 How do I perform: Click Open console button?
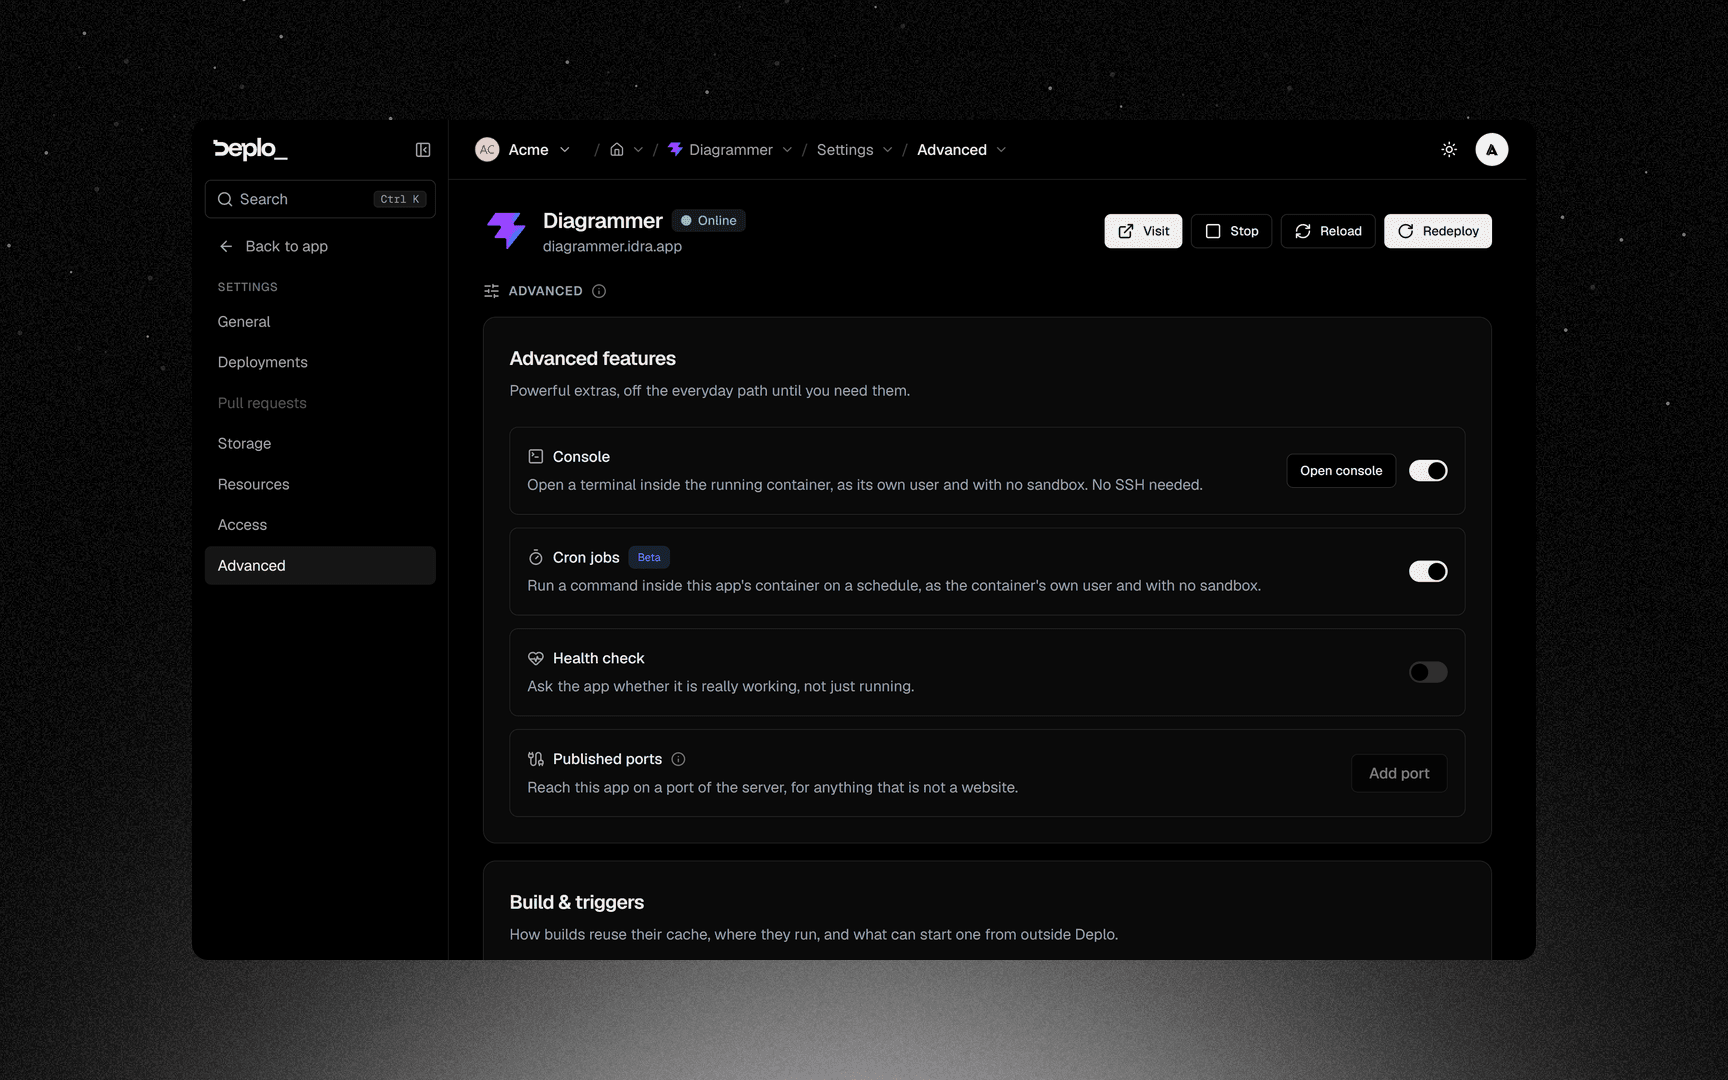pos(1341,471)
